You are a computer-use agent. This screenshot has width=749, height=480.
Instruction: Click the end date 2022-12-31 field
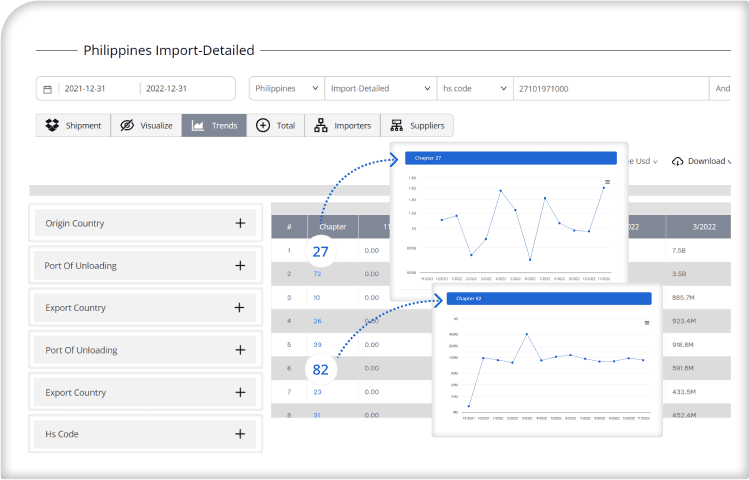coord(166,89)
